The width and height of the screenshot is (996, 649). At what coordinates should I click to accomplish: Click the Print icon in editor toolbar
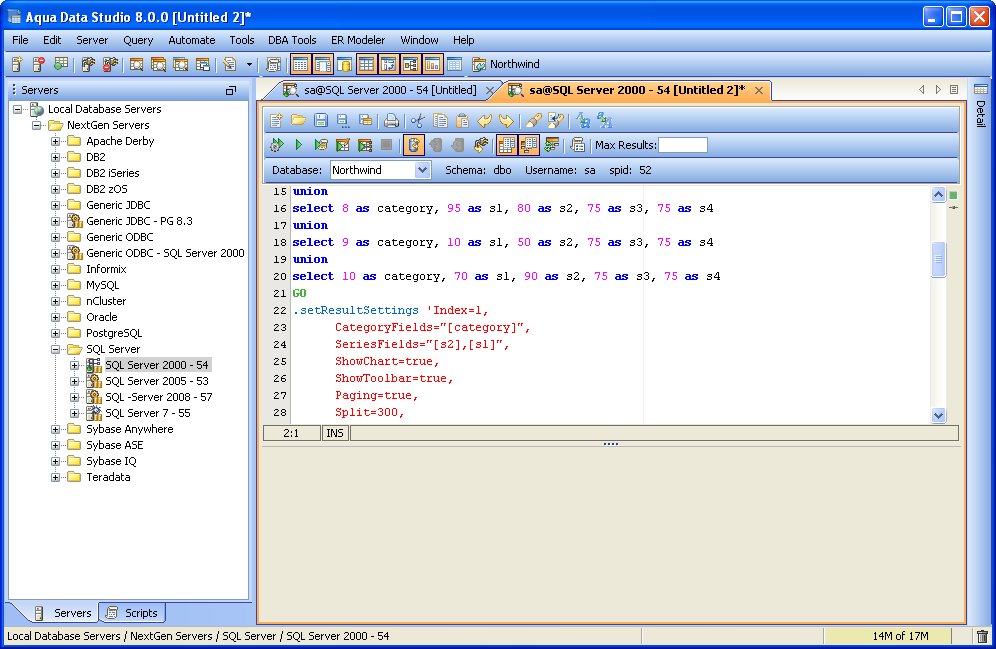[392, 120]
